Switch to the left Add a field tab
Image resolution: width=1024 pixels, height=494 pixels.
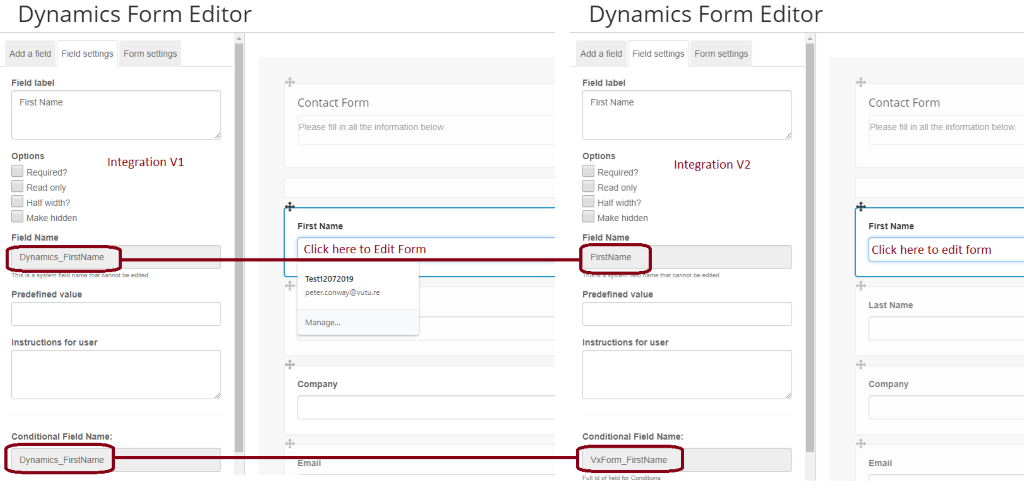[x=30, y=54]
